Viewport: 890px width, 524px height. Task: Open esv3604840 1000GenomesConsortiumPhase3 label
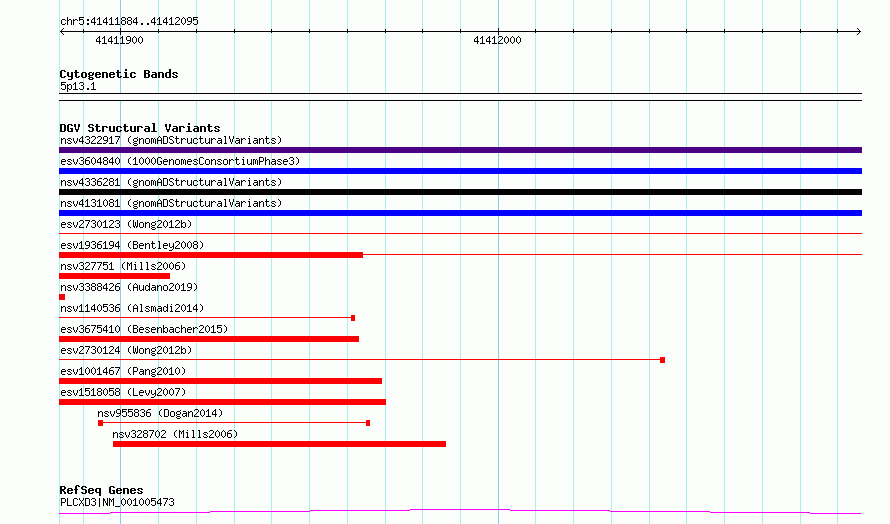180,161
